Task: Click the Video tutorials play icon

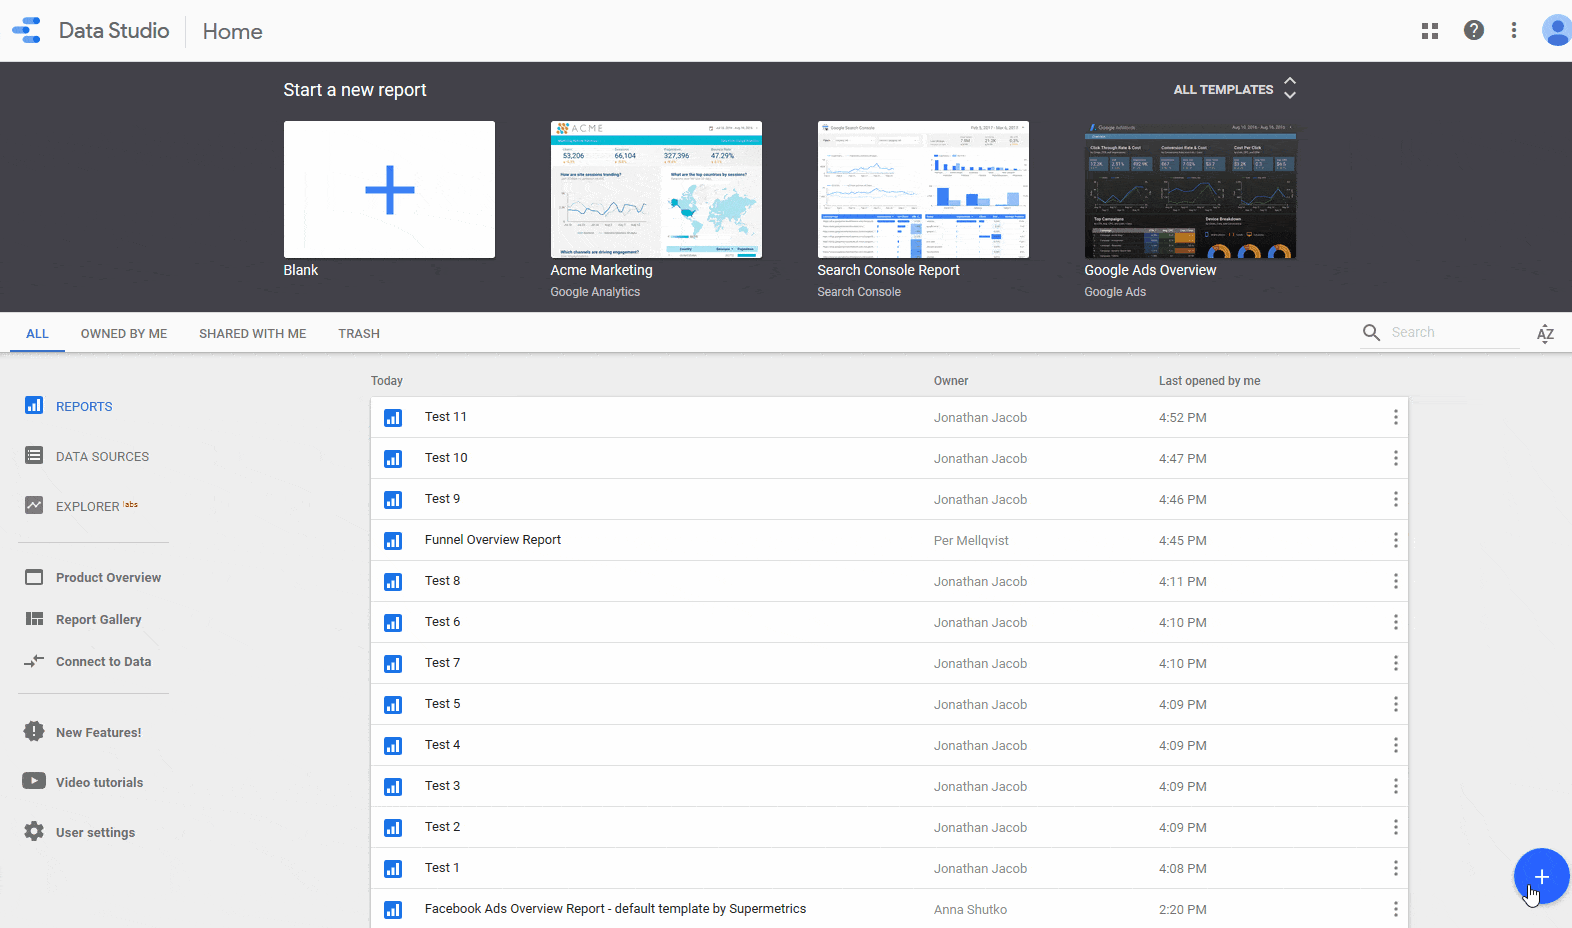Action: pyautogui.click(x=34, y=781)
